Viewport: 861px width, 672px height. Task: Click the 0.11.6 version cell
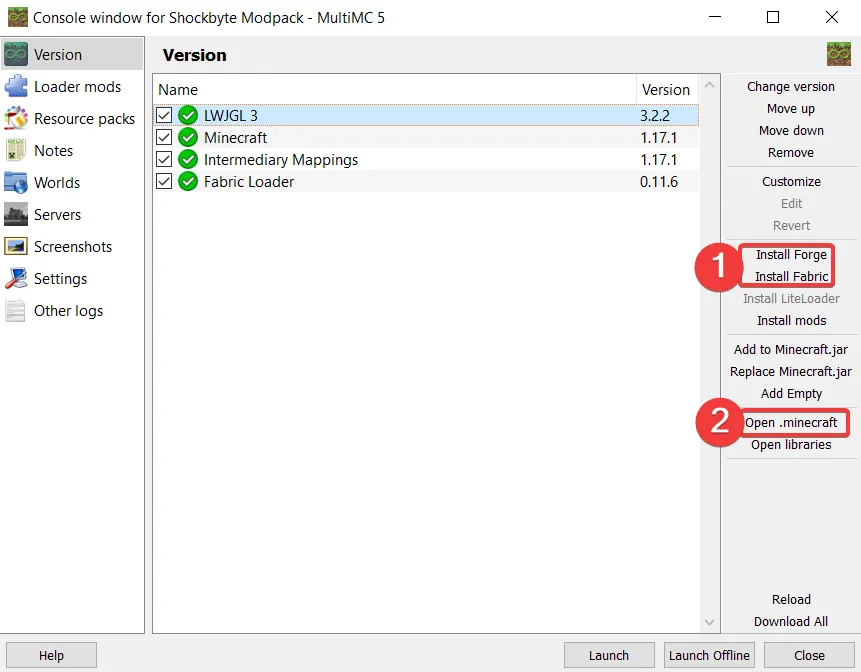[x=658, y=182]
